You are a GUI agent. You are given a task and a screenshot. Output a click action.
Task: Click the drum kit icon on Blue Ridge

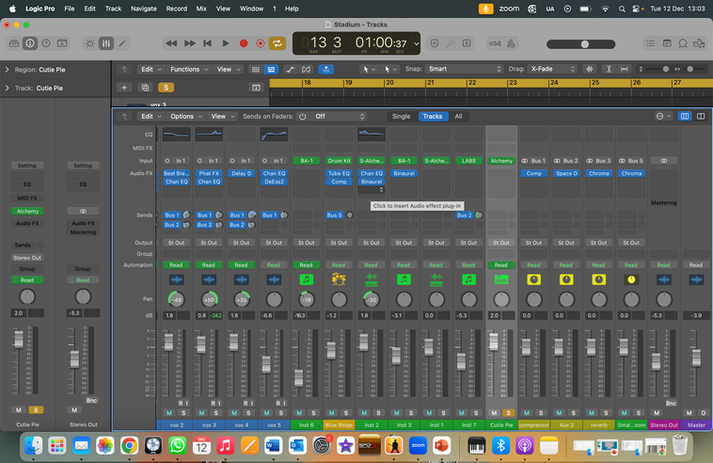coord(338,278)
